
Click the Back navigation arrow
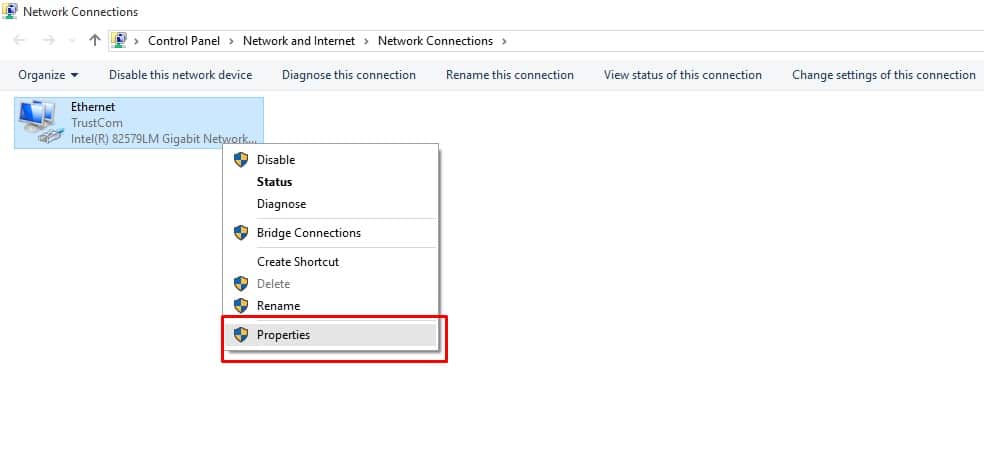tap(21, 41)
